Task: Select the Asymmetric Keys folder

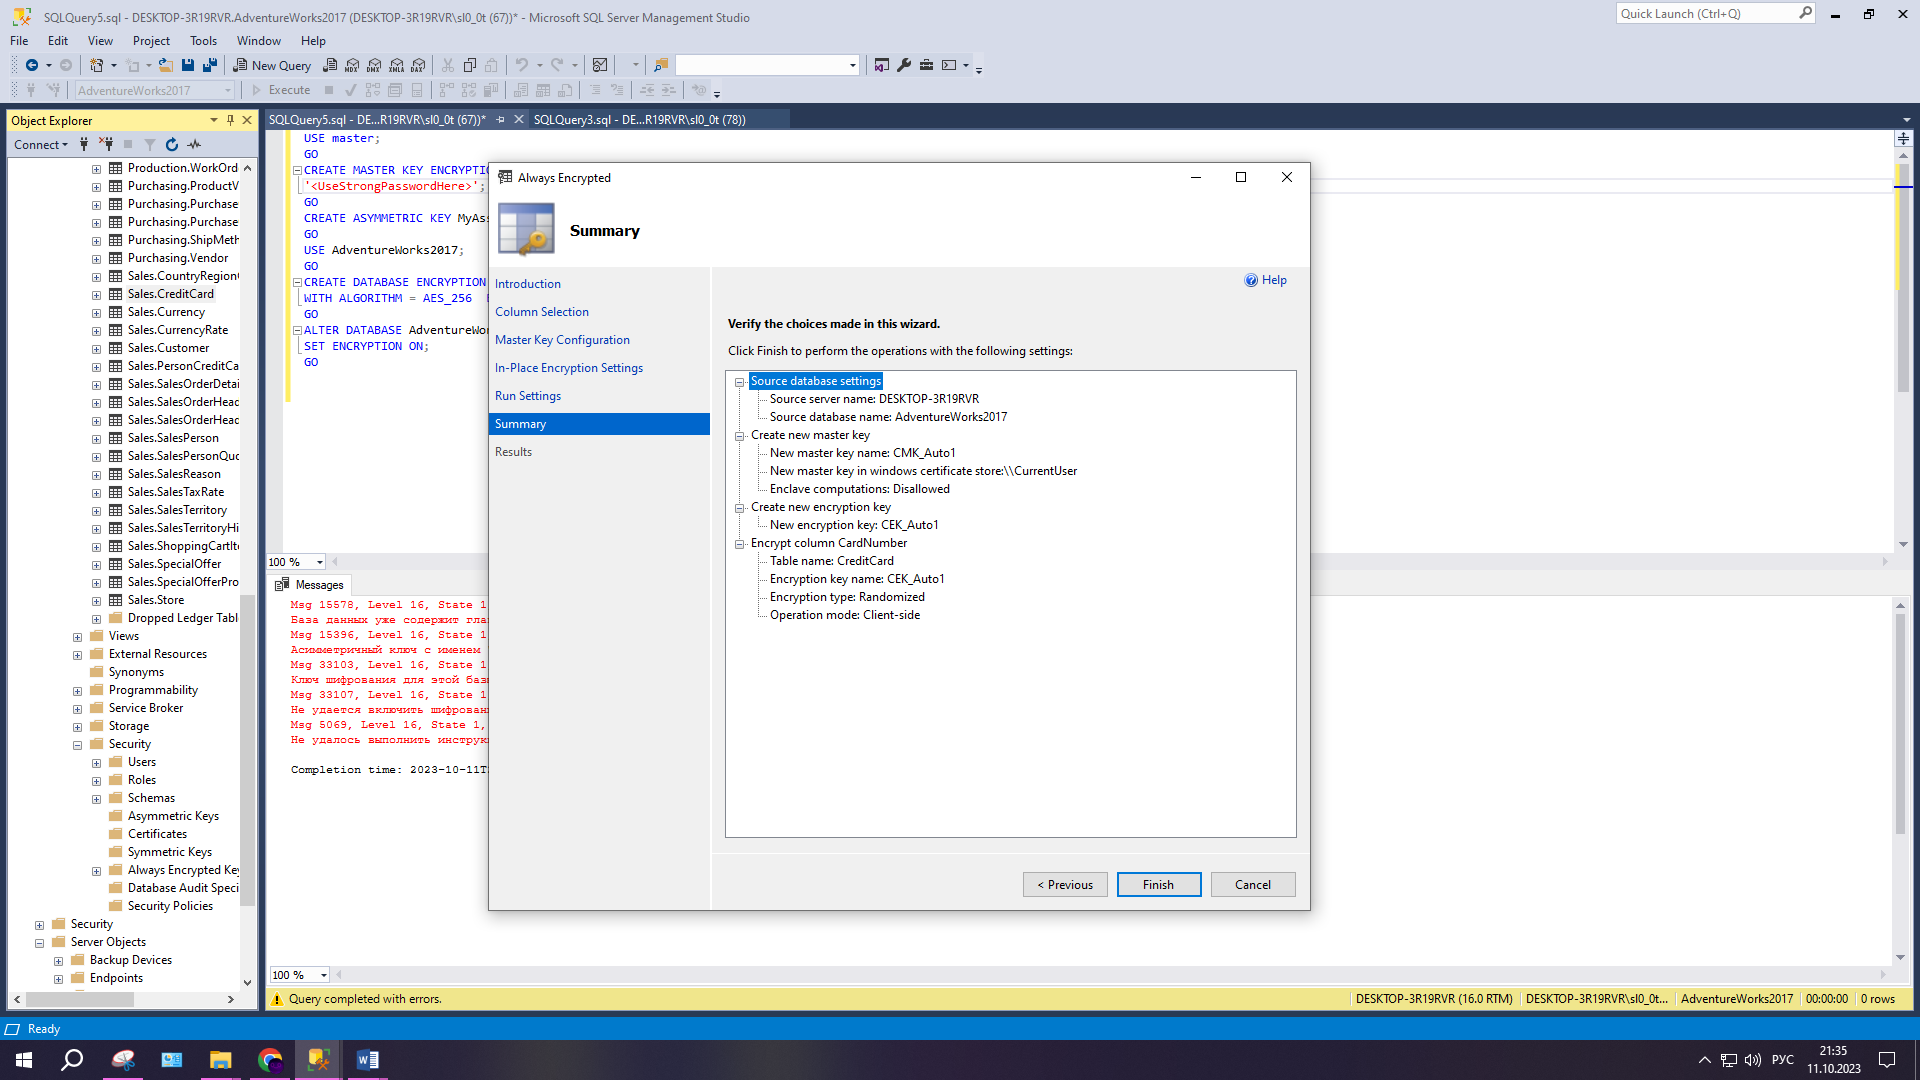Action: click(x=173, y=816)
